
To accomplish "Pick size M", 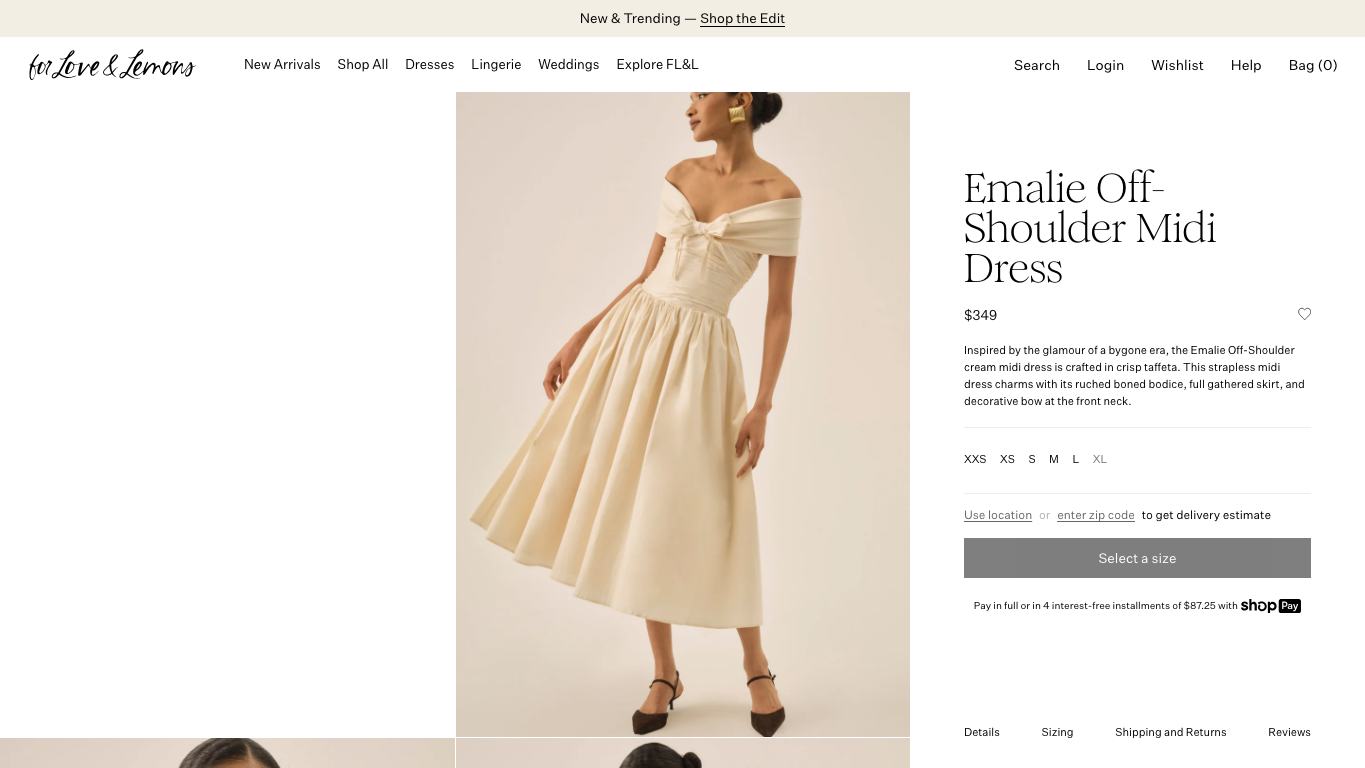I will (x=1054, y=459).
